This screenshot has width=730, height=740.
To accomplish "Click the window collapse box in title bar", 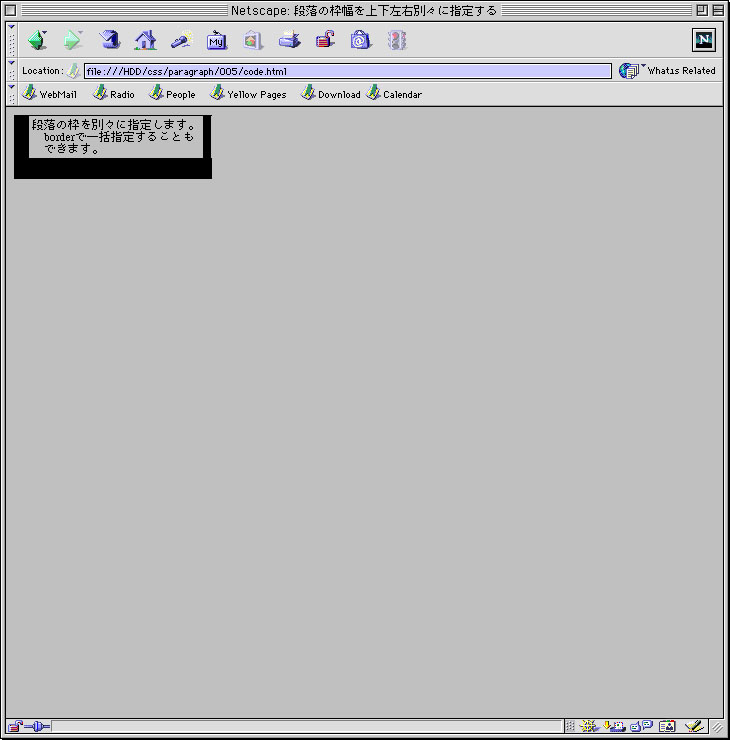I will point(718,10).
